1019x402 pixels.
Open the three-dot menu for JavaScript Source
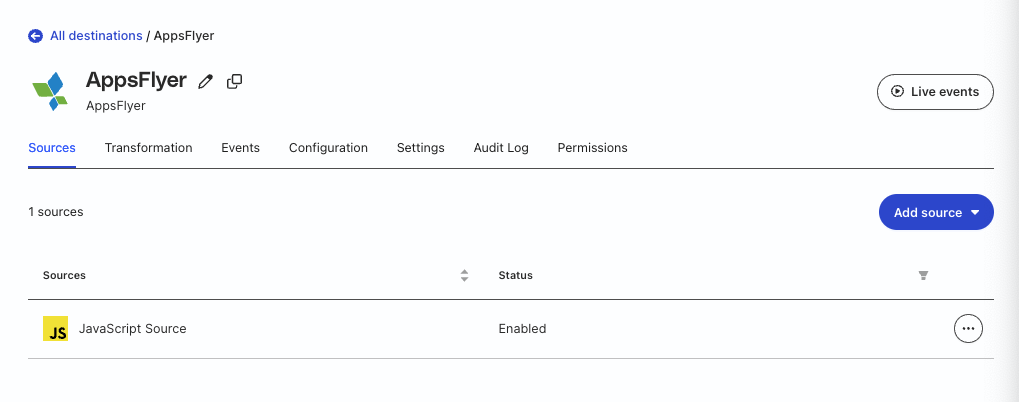968,328
